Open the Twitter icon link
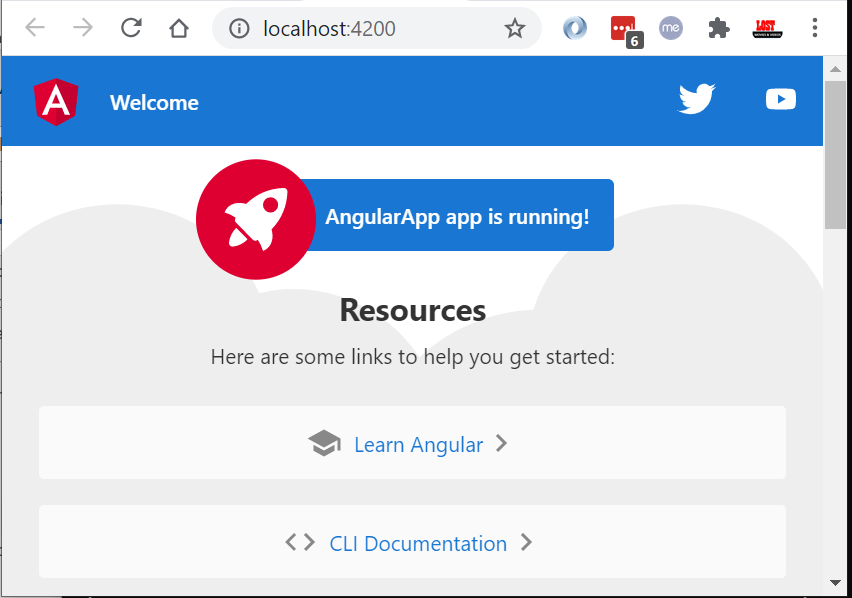Image resolution: width=852 pixels, height=598 pixels. (x=697, y=99)
